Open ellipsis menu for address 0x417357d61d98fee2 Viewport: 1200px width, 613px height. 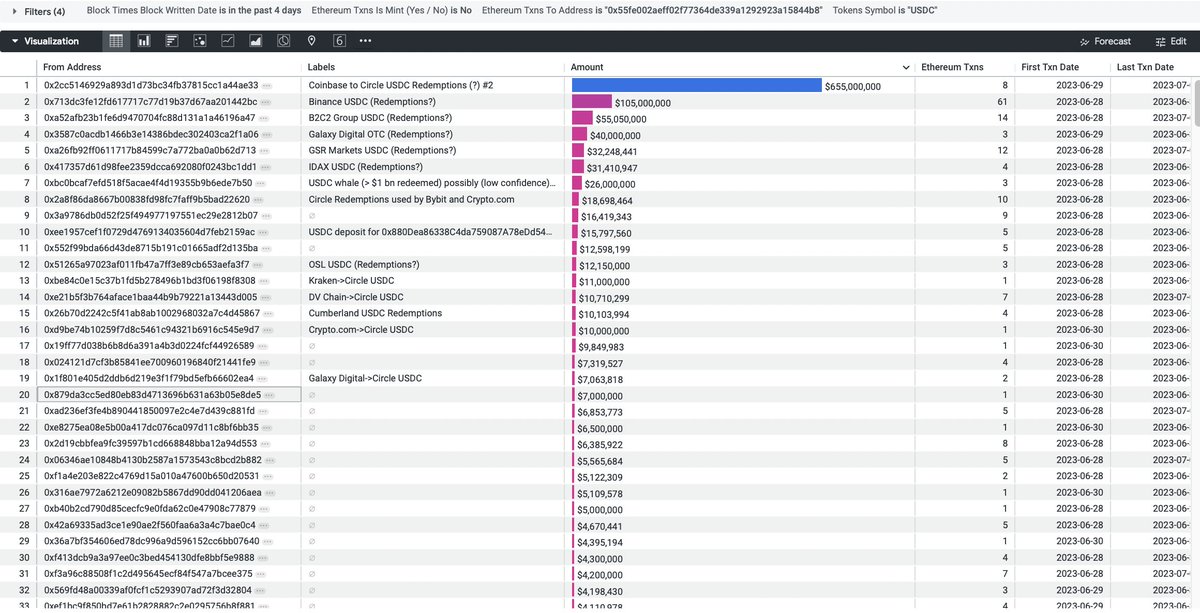coord(265,167)
